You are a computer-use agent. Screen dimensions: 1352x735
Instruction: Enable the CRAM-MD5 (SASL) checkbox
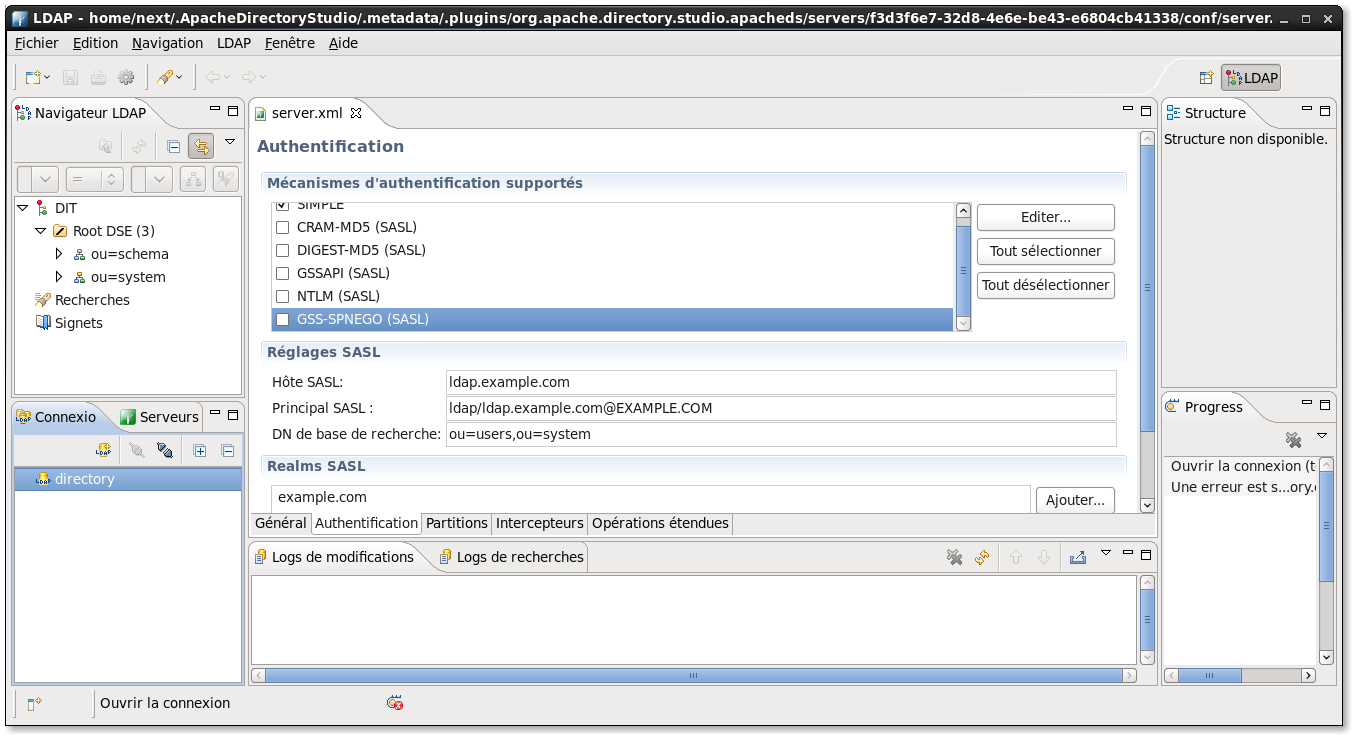click(282, 227)
